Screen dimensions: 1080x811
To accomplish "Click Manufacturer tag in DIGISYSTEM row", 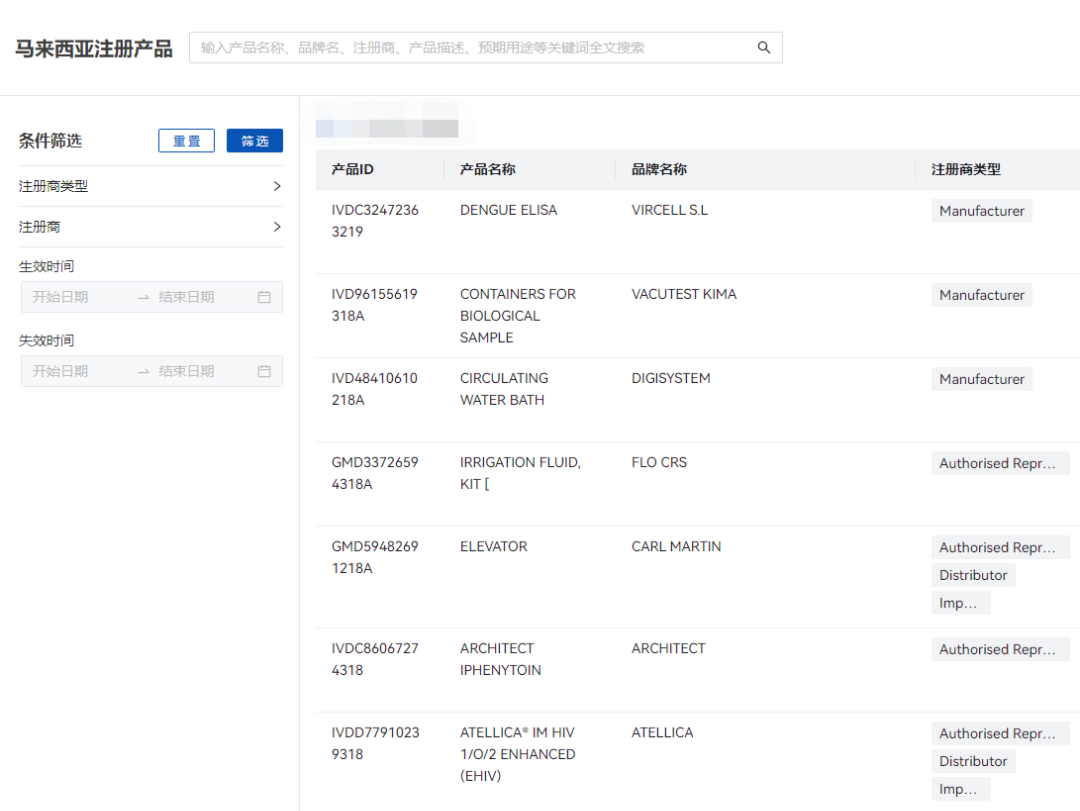I will coord(982,379).
